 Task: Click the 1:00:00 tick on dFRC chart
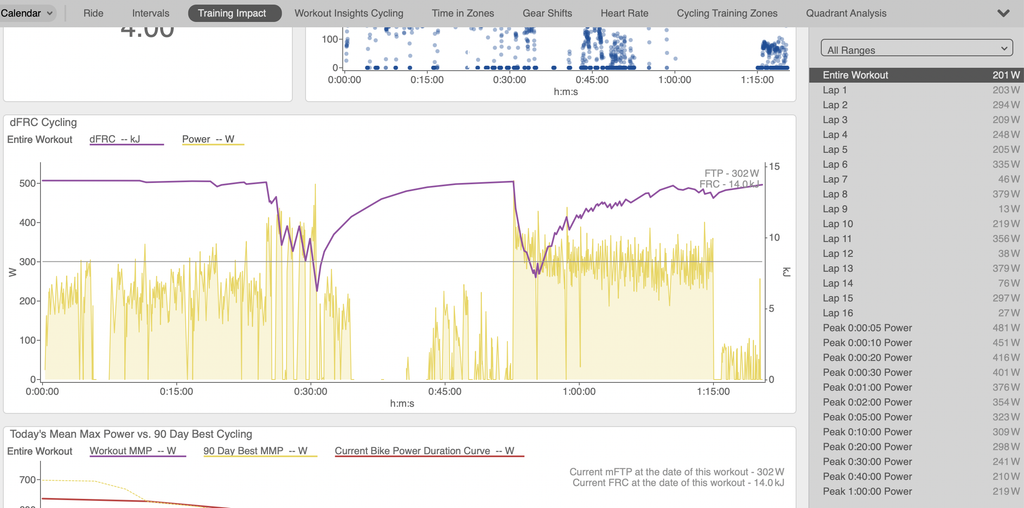pos(579,392)
